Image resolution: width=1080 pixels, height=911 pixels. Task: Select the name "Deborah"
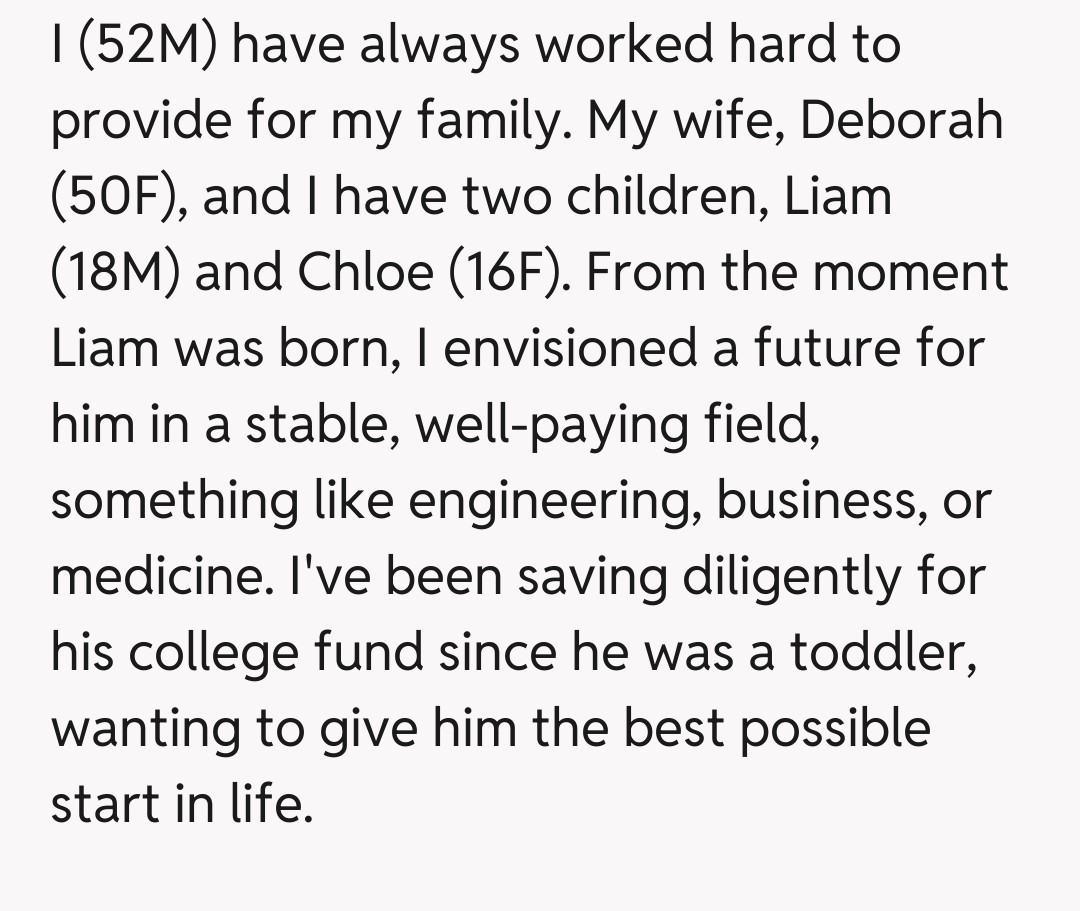902,121
